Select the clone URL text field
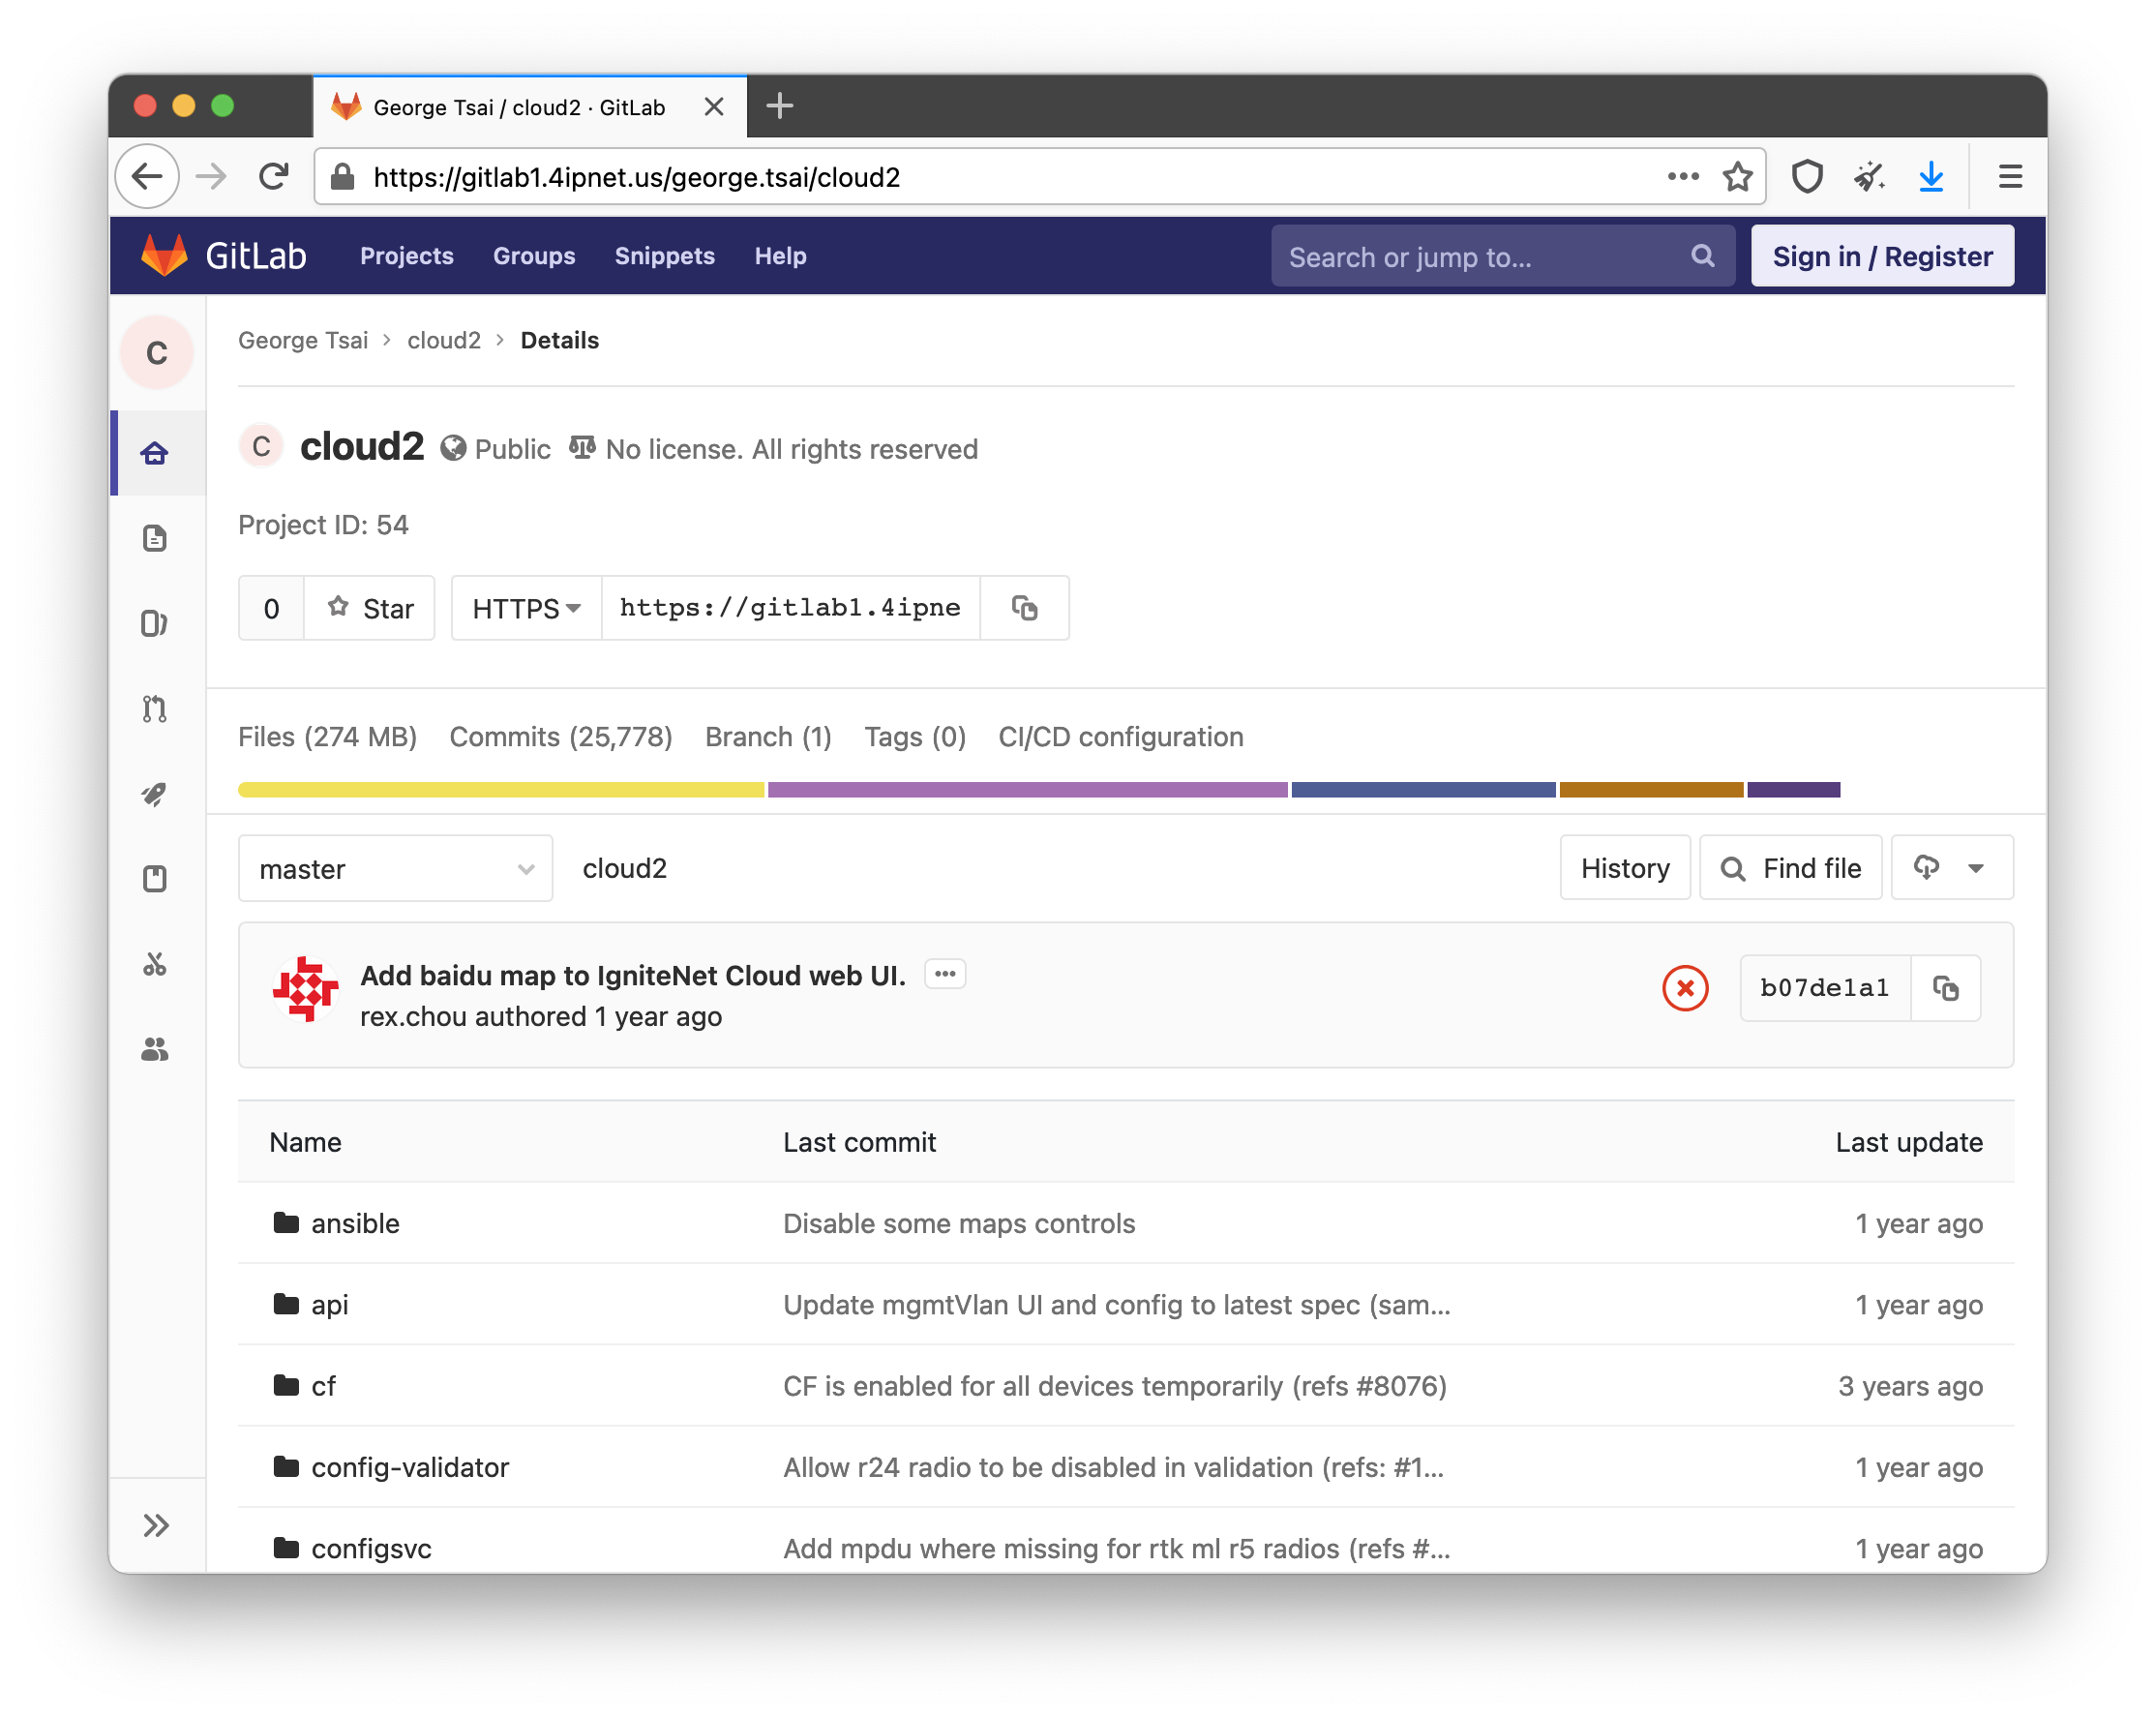 click(791, 608)
